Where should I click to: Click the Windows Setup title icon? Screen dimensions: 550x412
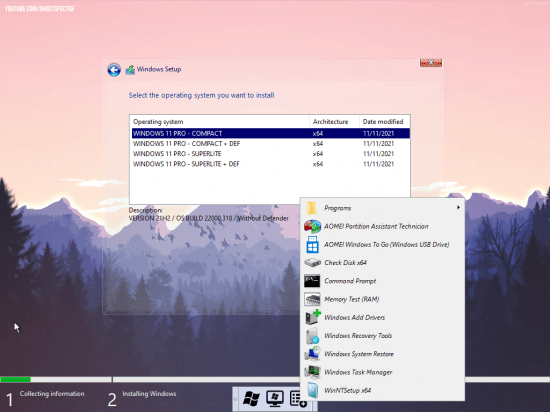(x=130, y=69)
